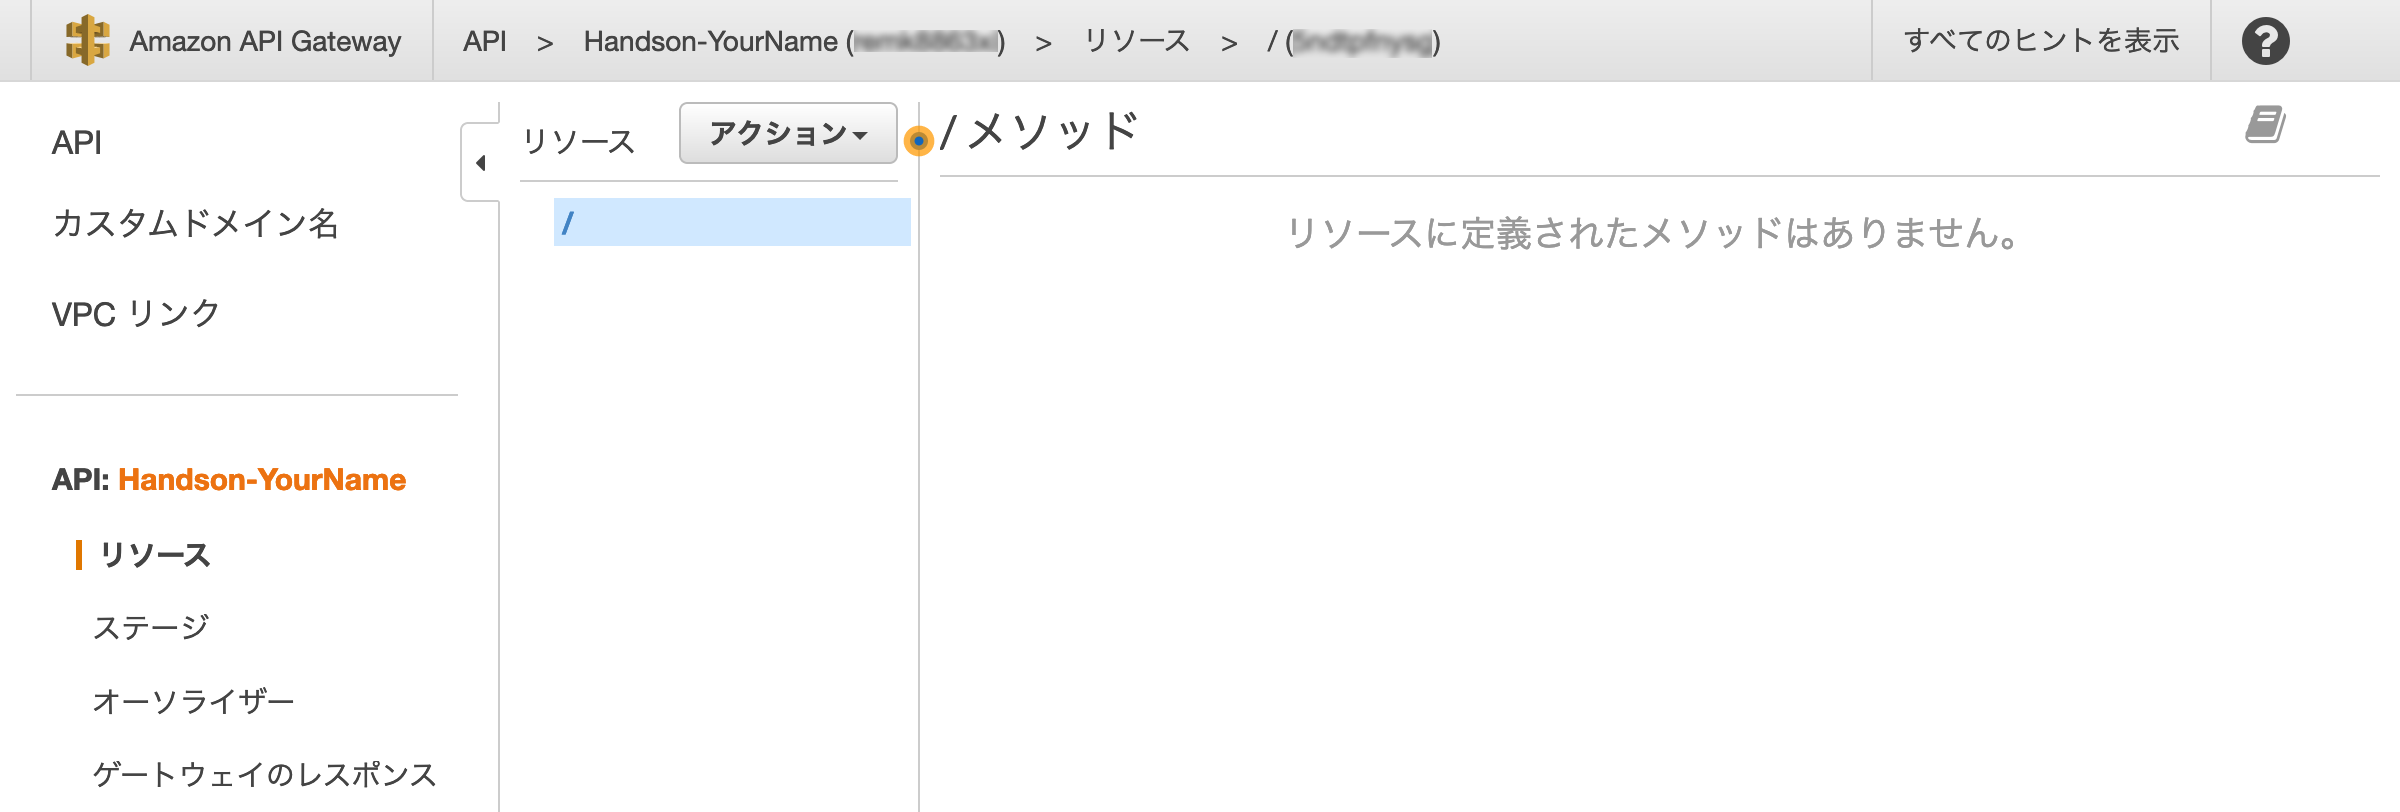Click the API breadcrumb link
Viewport: 2400px width, 812px height.
coord(485,41)
